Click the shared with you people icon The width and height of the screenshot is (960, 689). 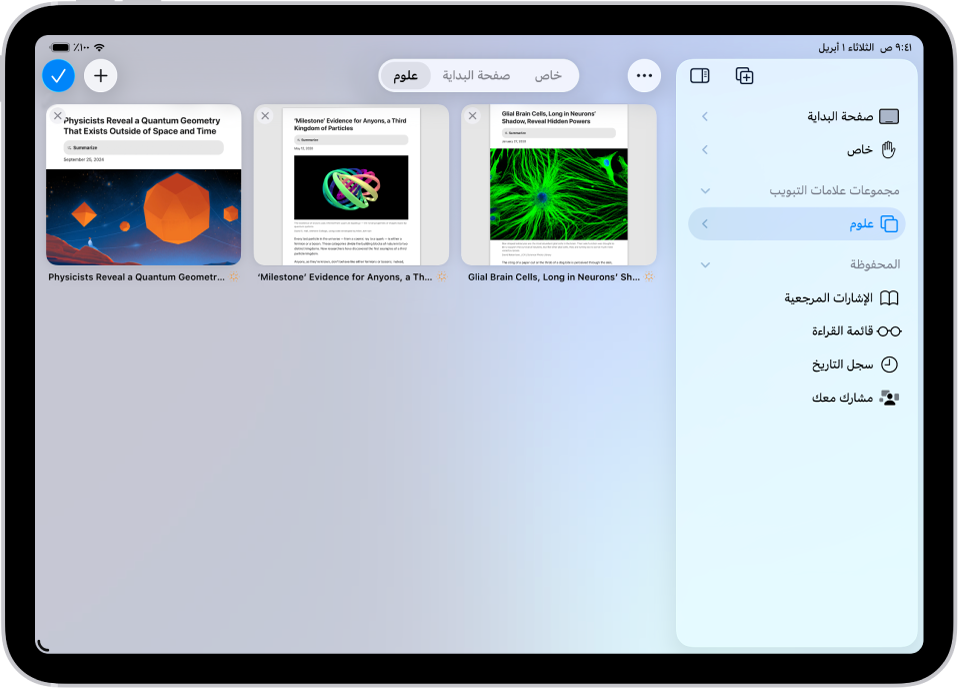pyautogui.click(x=889, y=398)
